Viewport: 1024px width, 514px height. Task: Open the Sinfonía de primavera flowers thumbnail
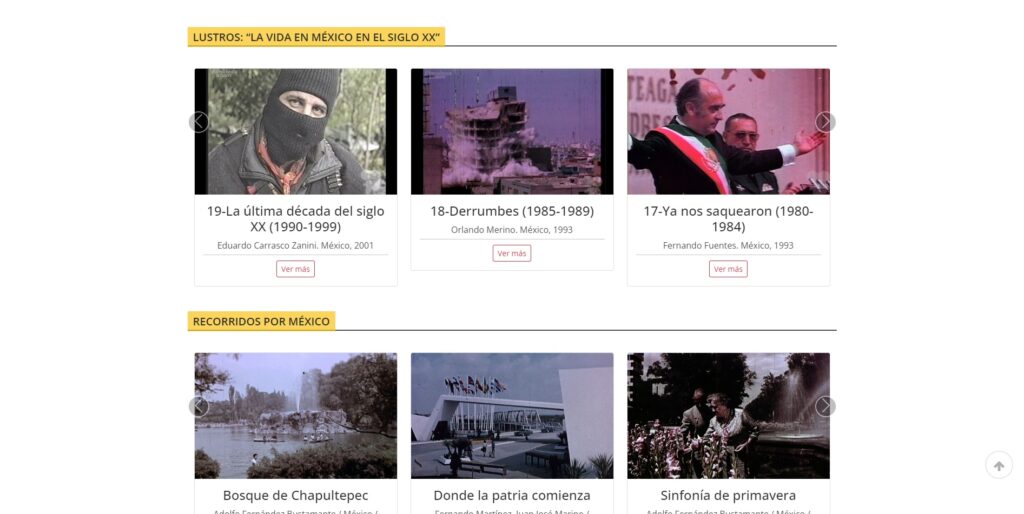coord(728,416)
